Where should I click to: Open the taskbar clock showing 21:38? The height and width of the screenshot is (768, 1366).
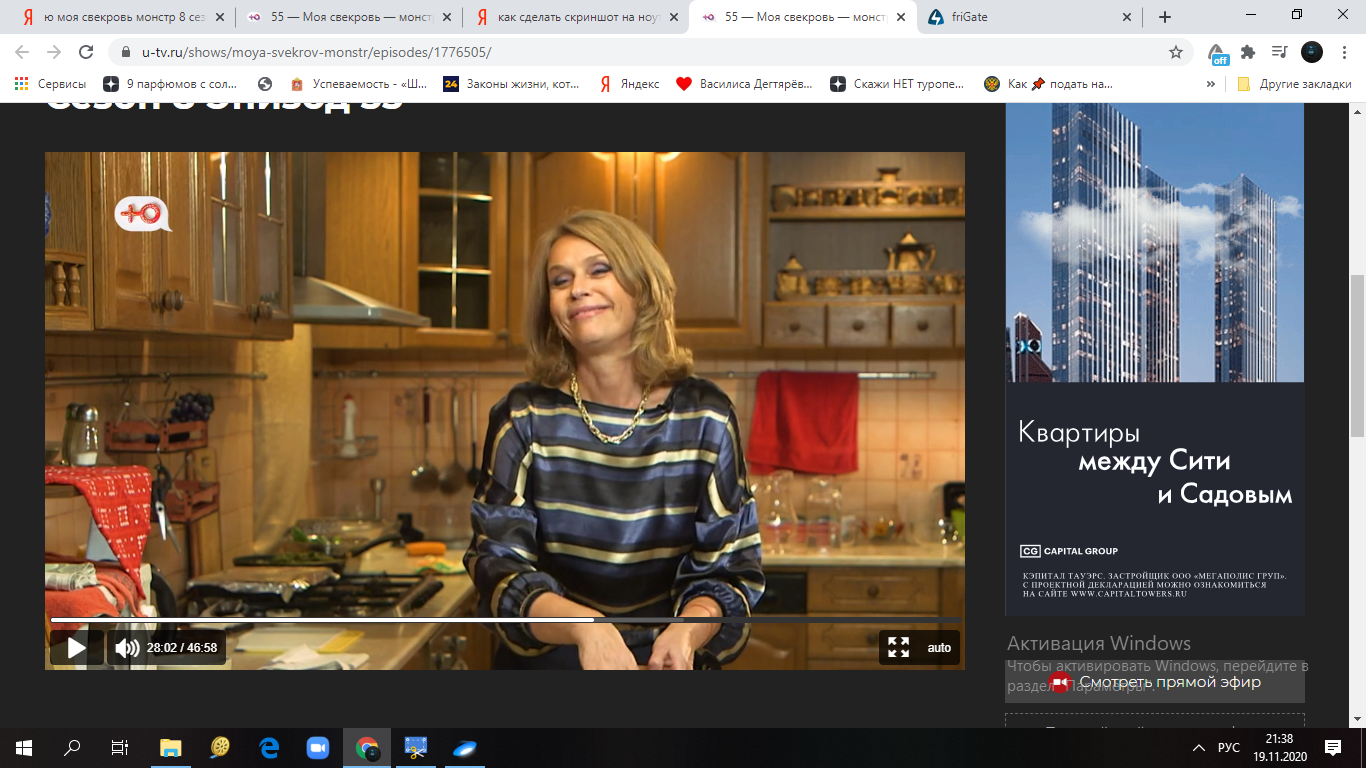(x=1279, y=747)
